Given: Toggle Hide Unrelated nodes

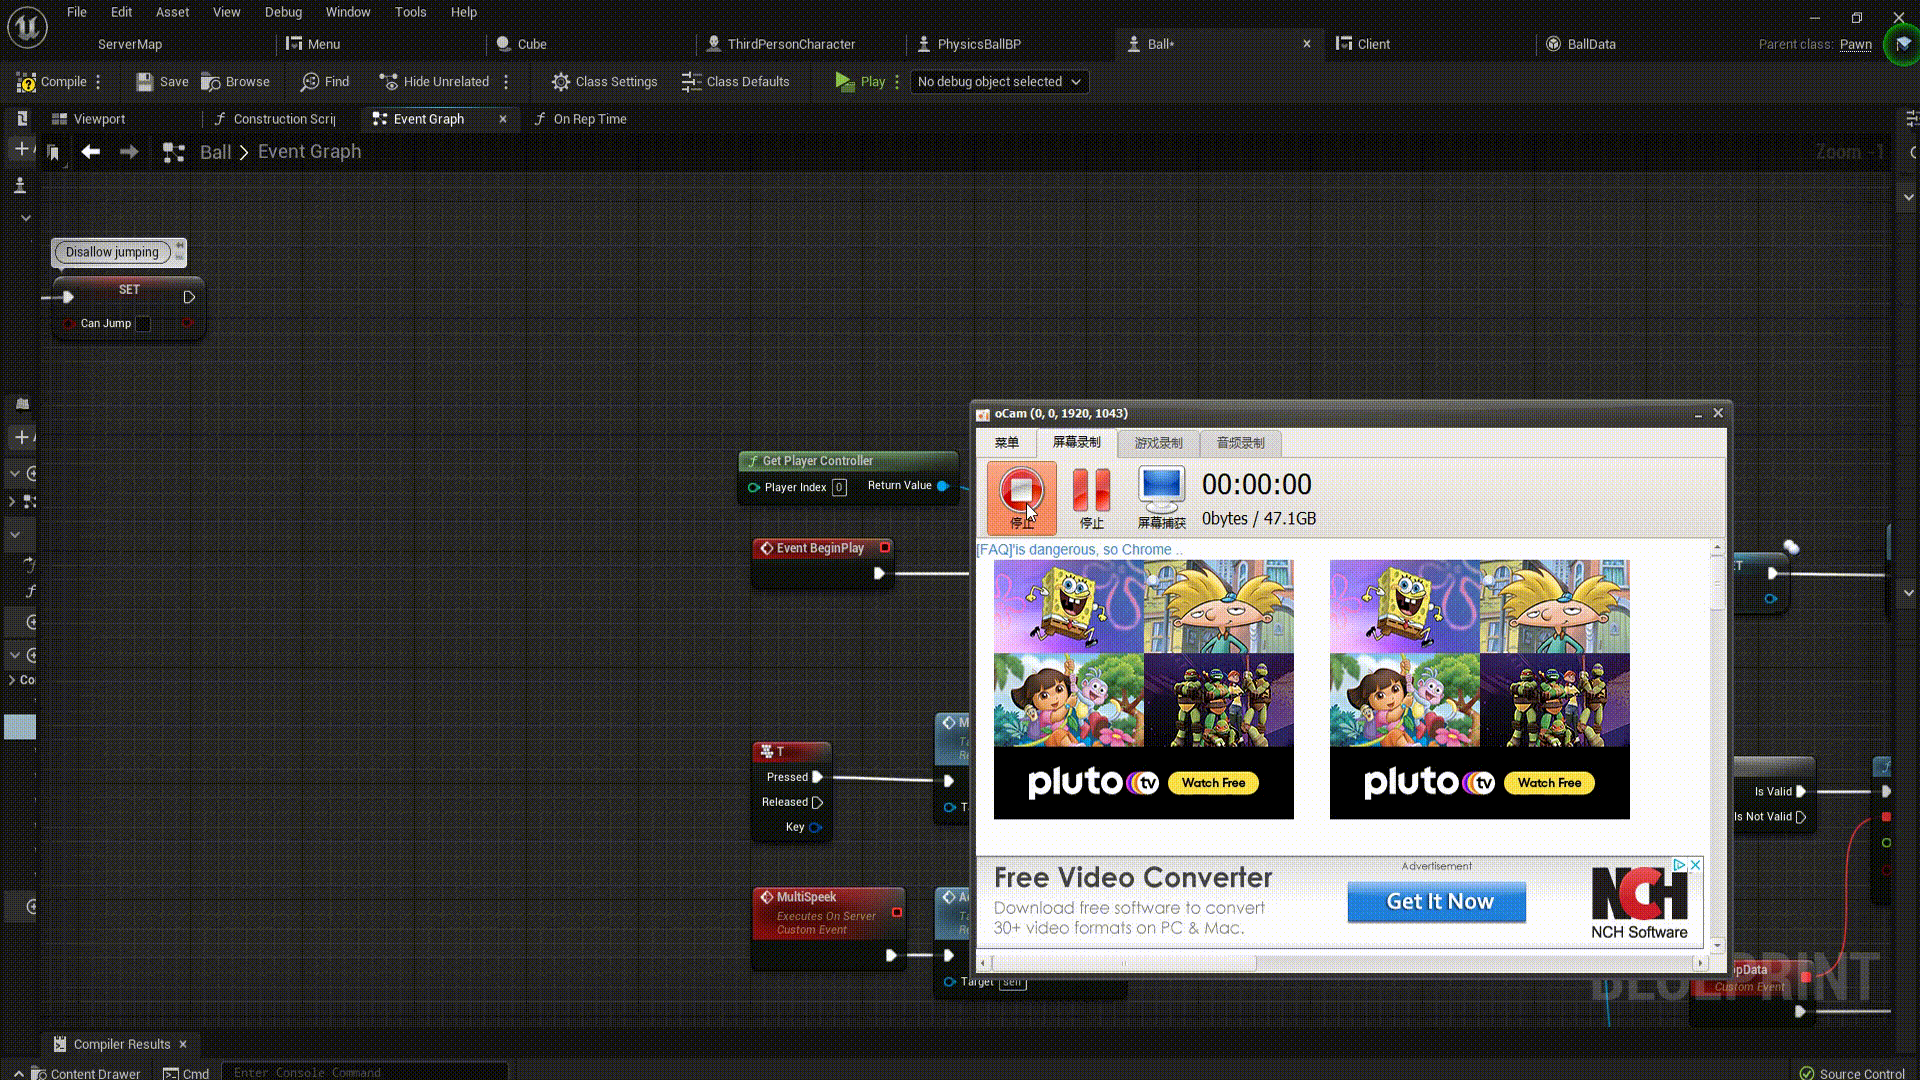Looking at the screenshot, I should (x=434, y=82).
